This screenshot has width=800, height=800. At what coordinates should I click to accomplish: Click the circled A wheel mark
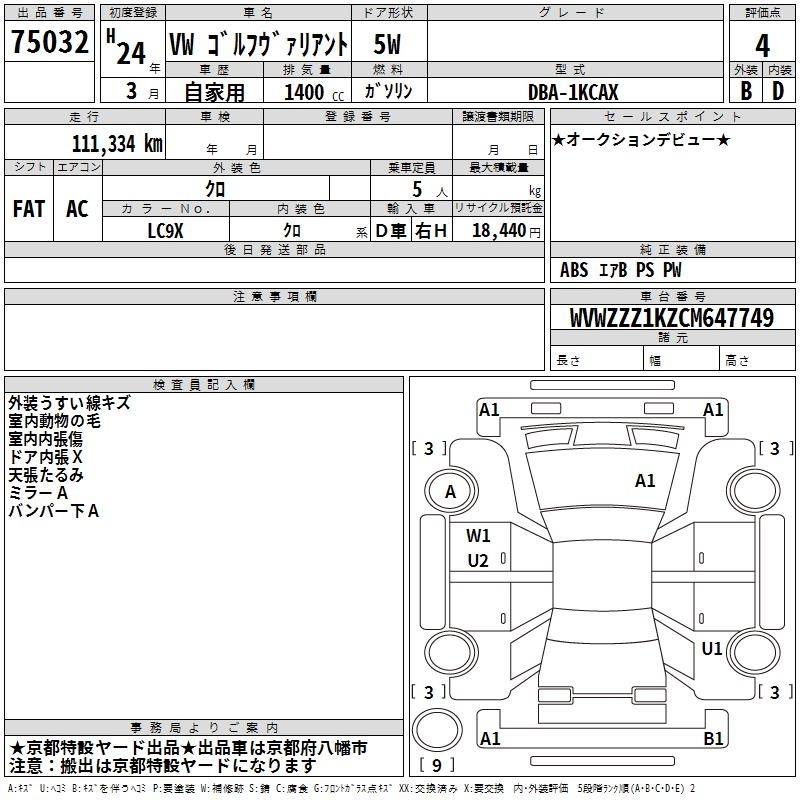coord(450,492)
